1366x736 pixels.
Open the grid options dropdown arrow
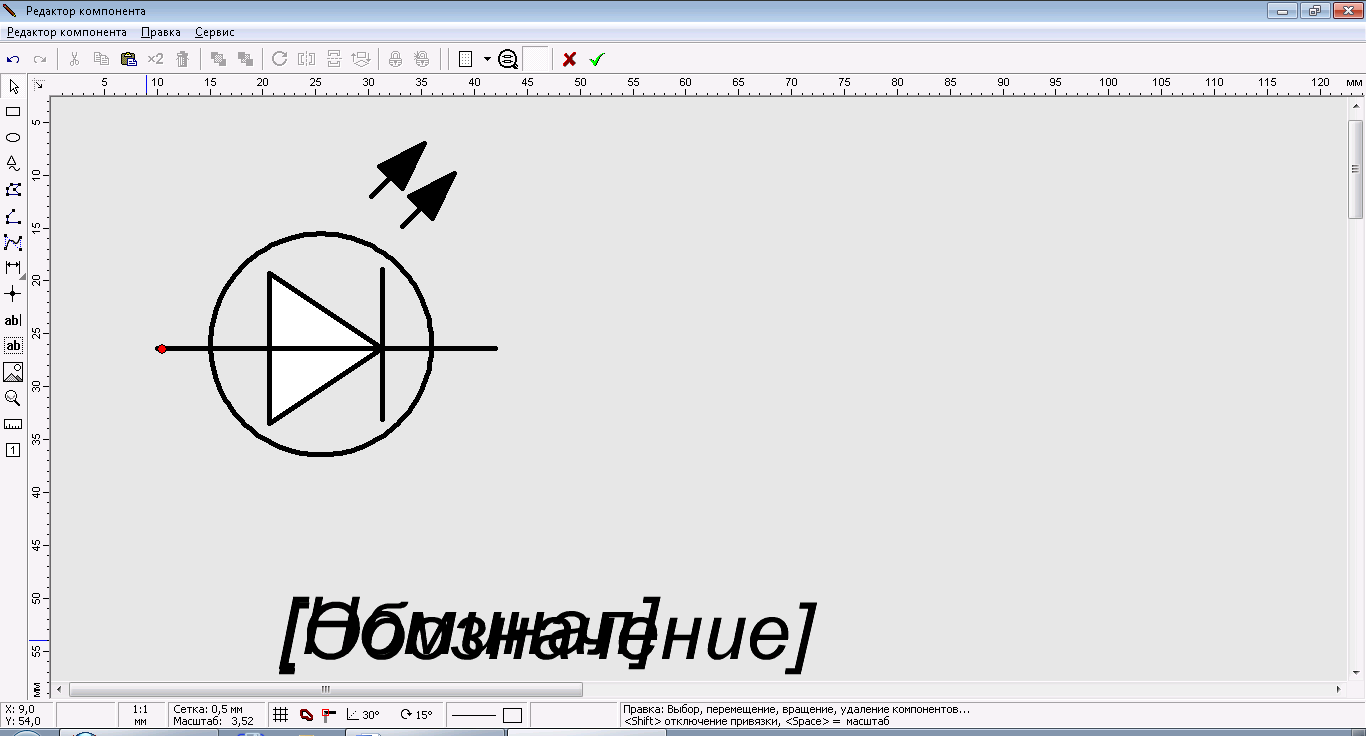pyautogui.click(x=487, y=59)
